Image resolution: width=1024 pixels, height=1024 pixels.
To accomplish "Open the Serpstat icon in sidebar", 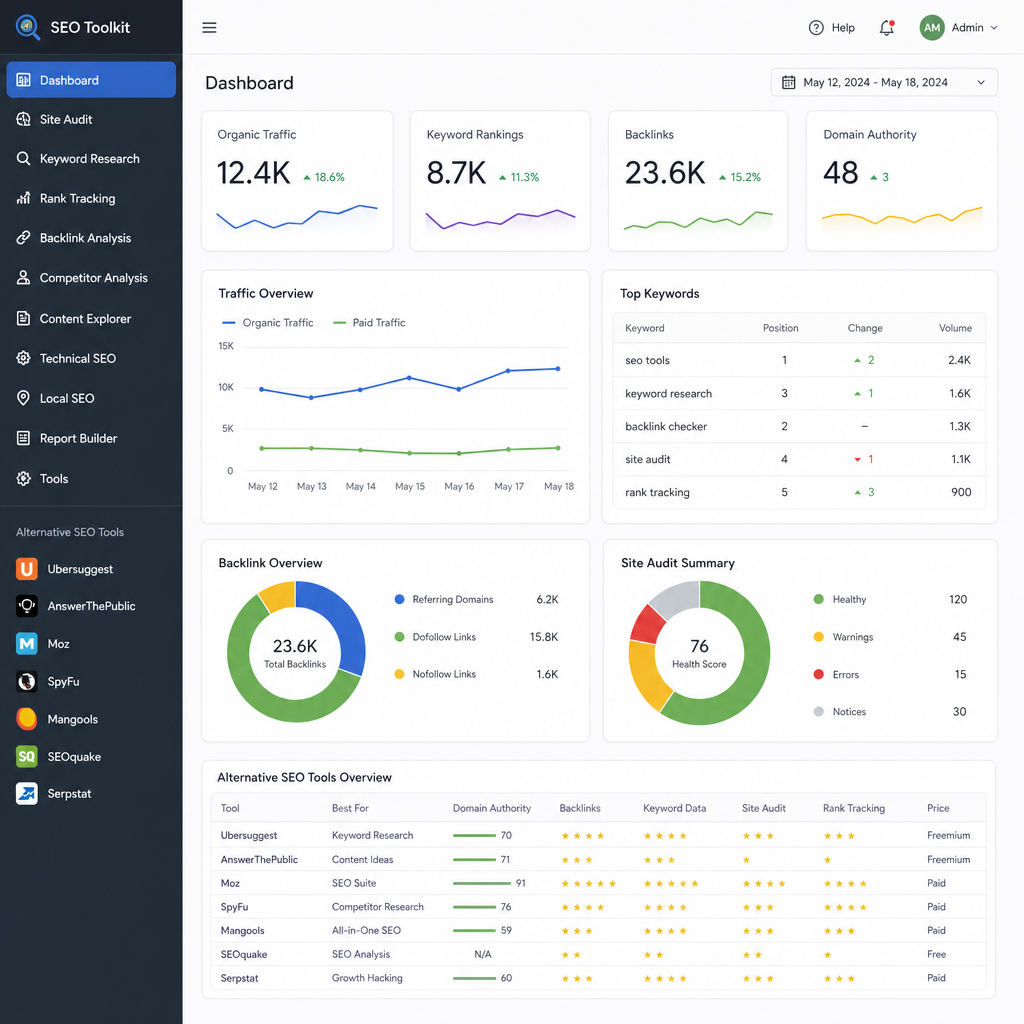I will tap(27, 793).
